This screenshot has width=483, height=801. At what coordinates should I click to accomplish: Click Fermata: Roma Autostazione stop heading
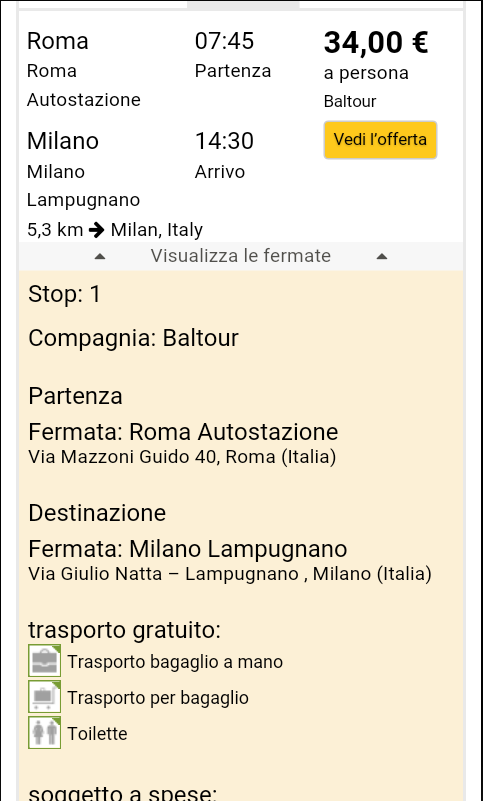point(183,432)
